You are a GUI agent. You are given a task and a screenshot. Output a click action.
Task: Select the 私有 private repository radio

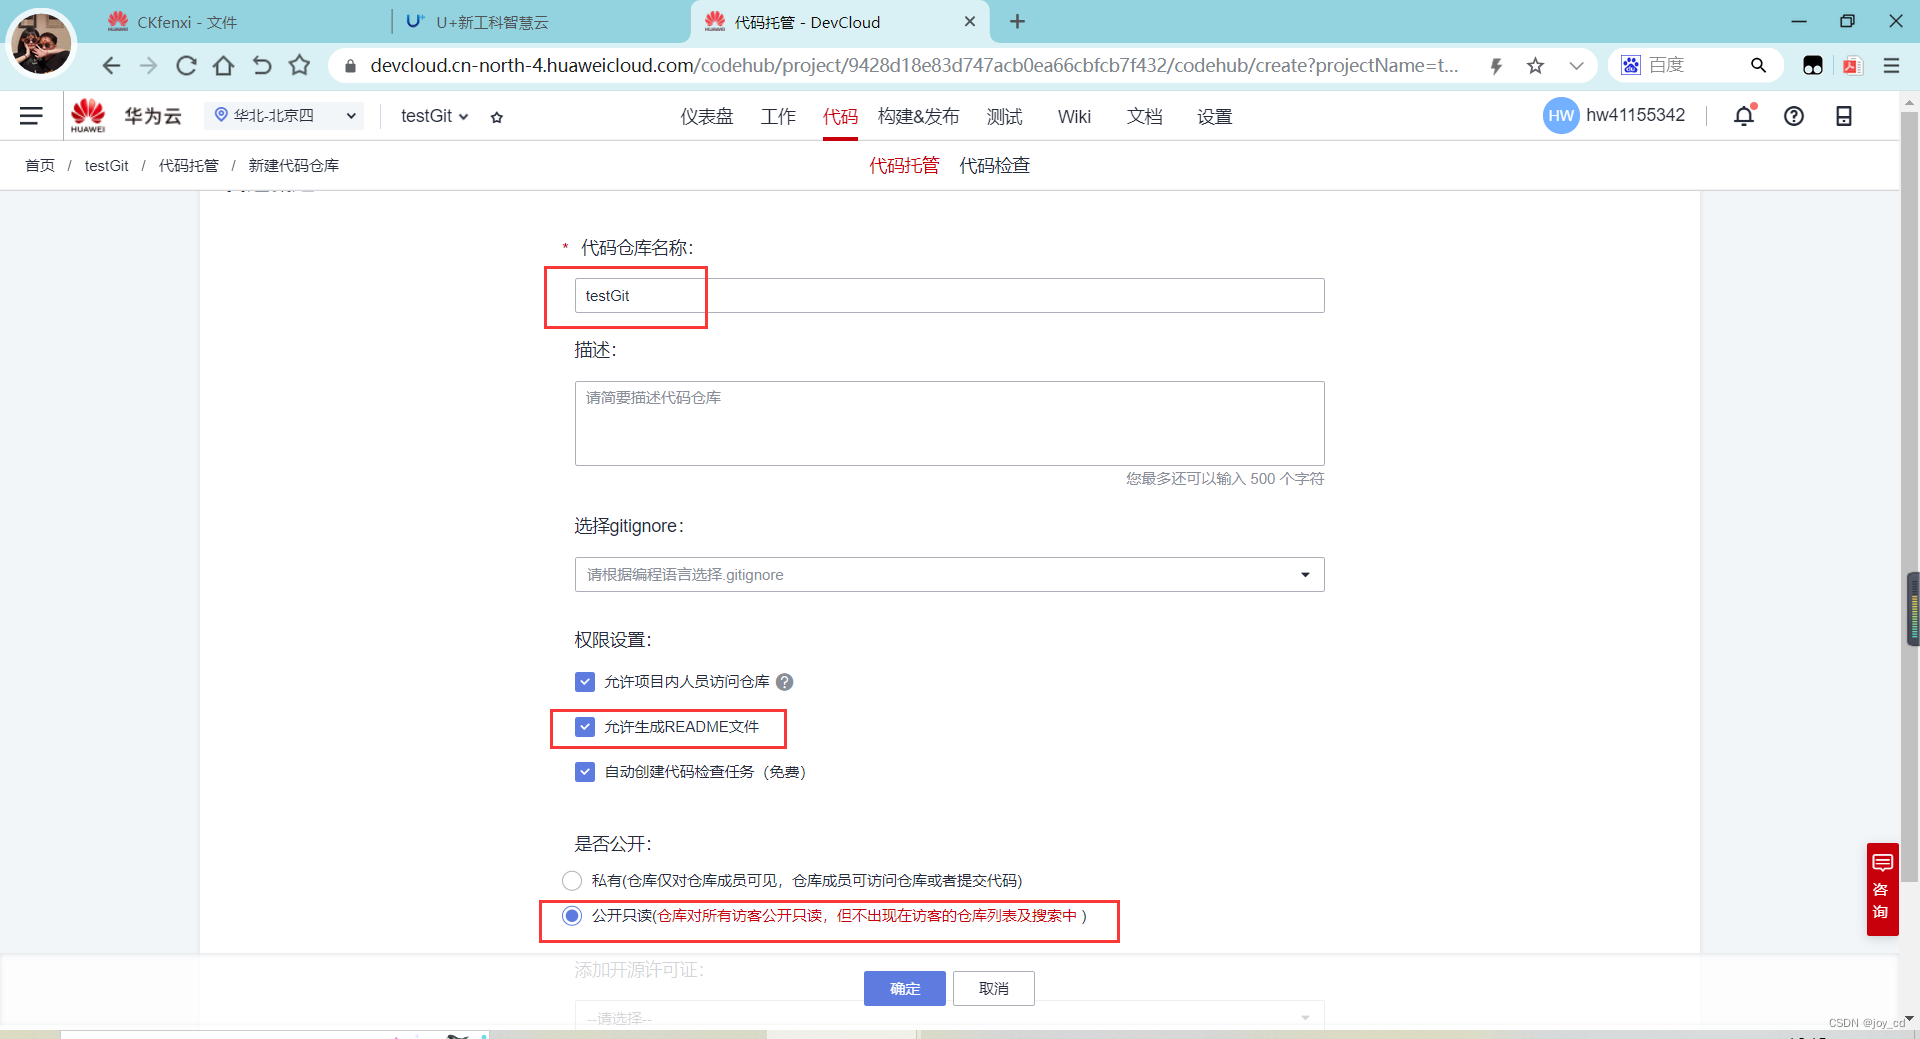572,881
